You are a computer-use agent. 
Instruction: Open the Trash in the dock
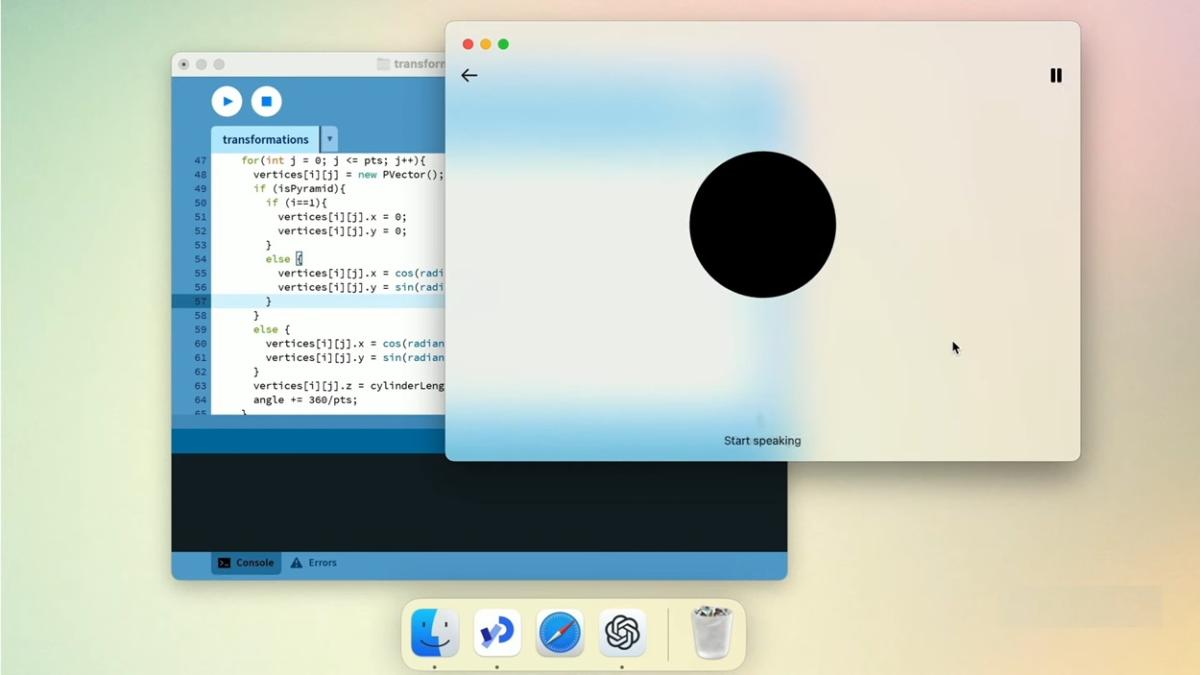point(712,632)
